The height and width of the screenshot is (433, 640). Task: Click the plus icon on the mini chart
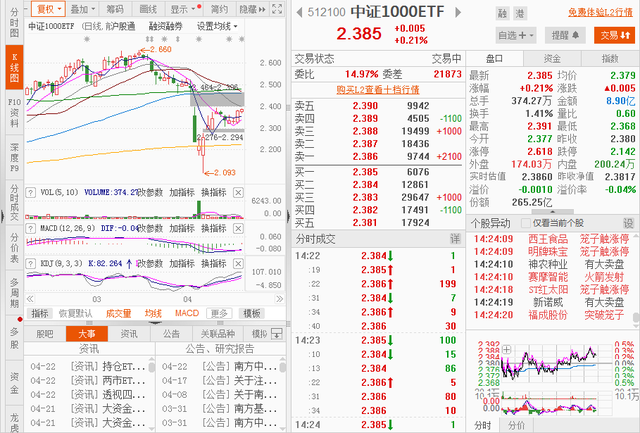[507, 349]
